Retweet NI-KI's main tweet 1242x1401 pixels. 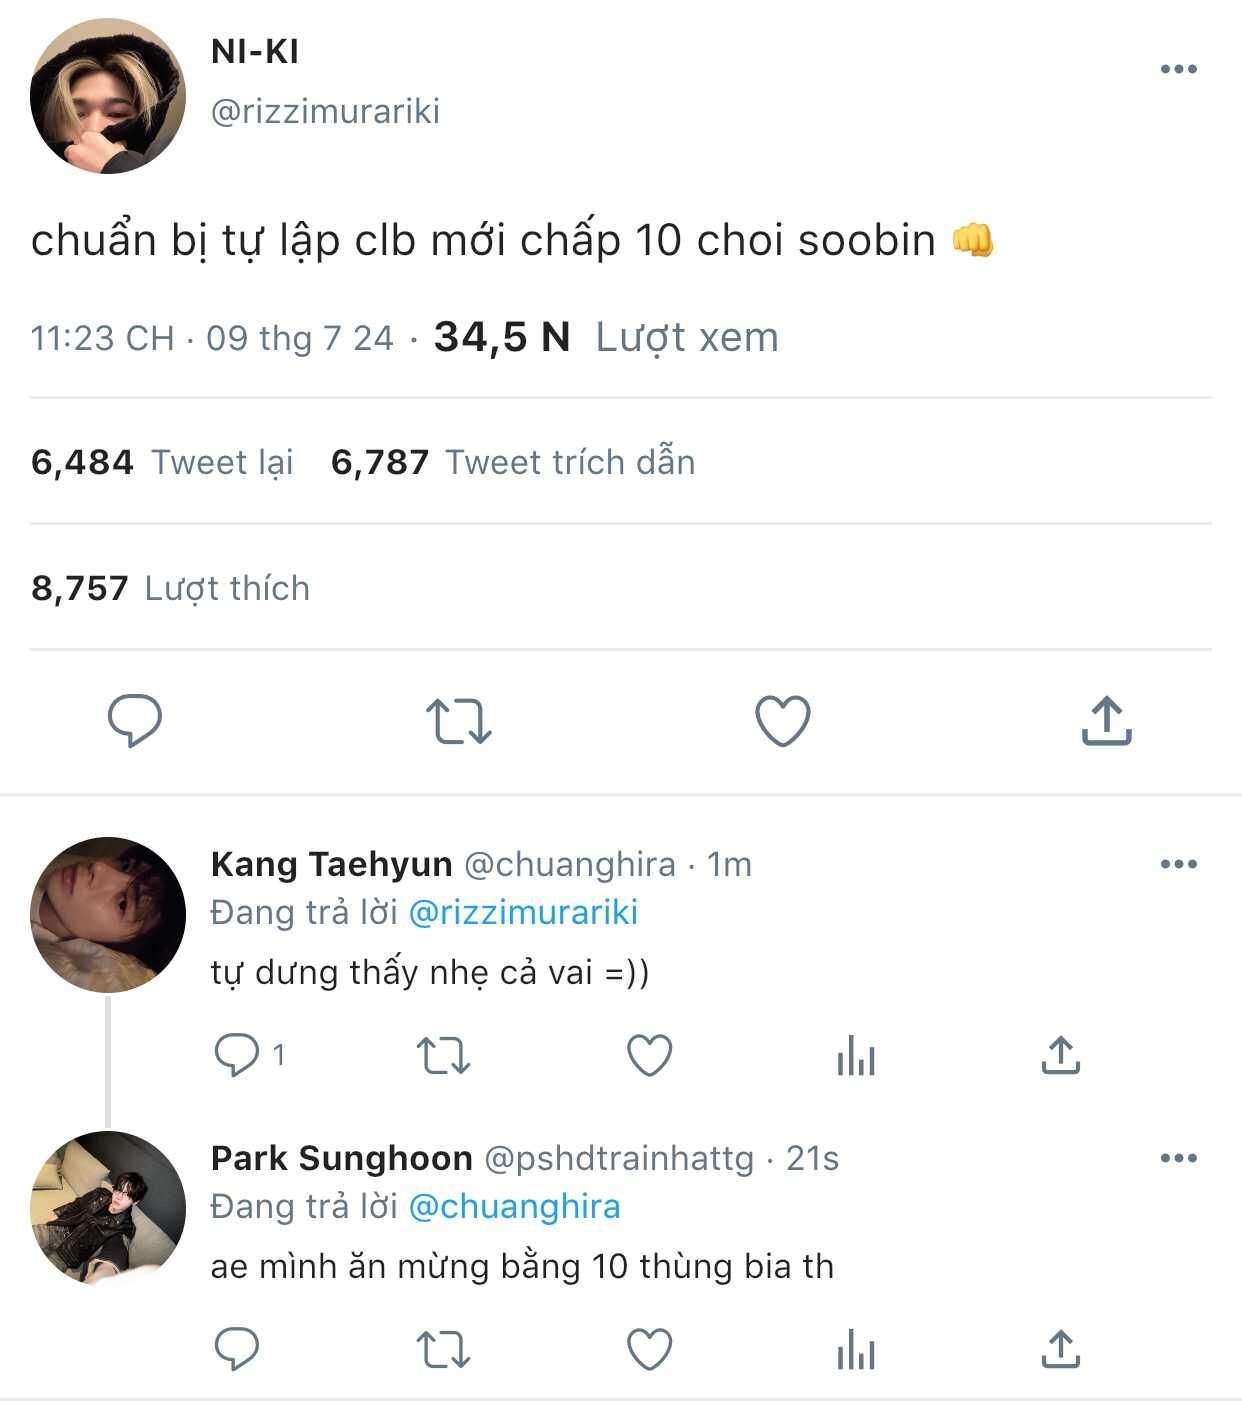458,720
